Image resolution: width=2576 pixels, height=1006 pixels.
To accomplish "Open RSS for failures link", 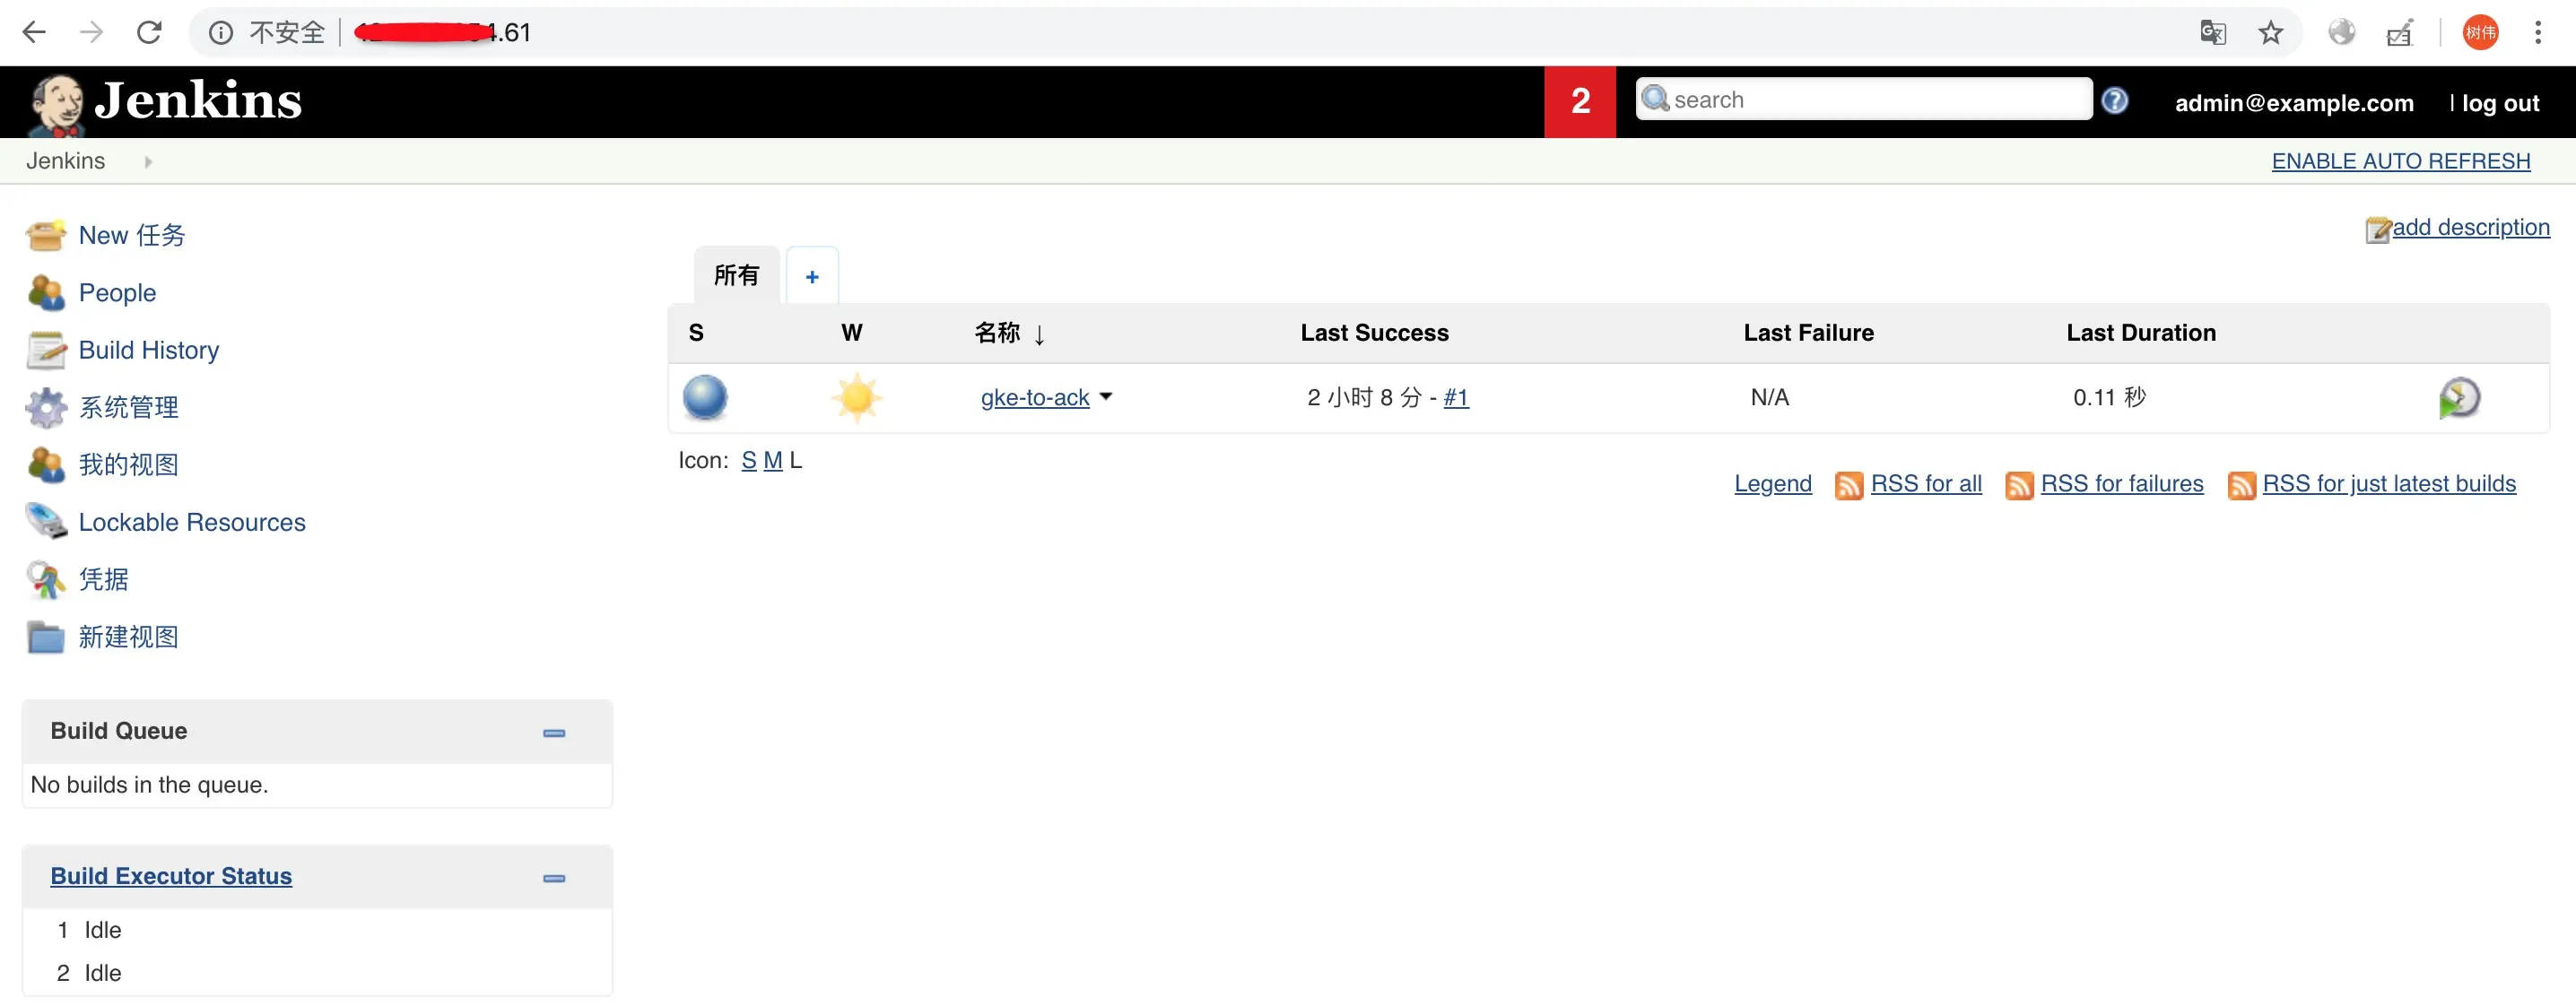I will tap(2121, 484).
